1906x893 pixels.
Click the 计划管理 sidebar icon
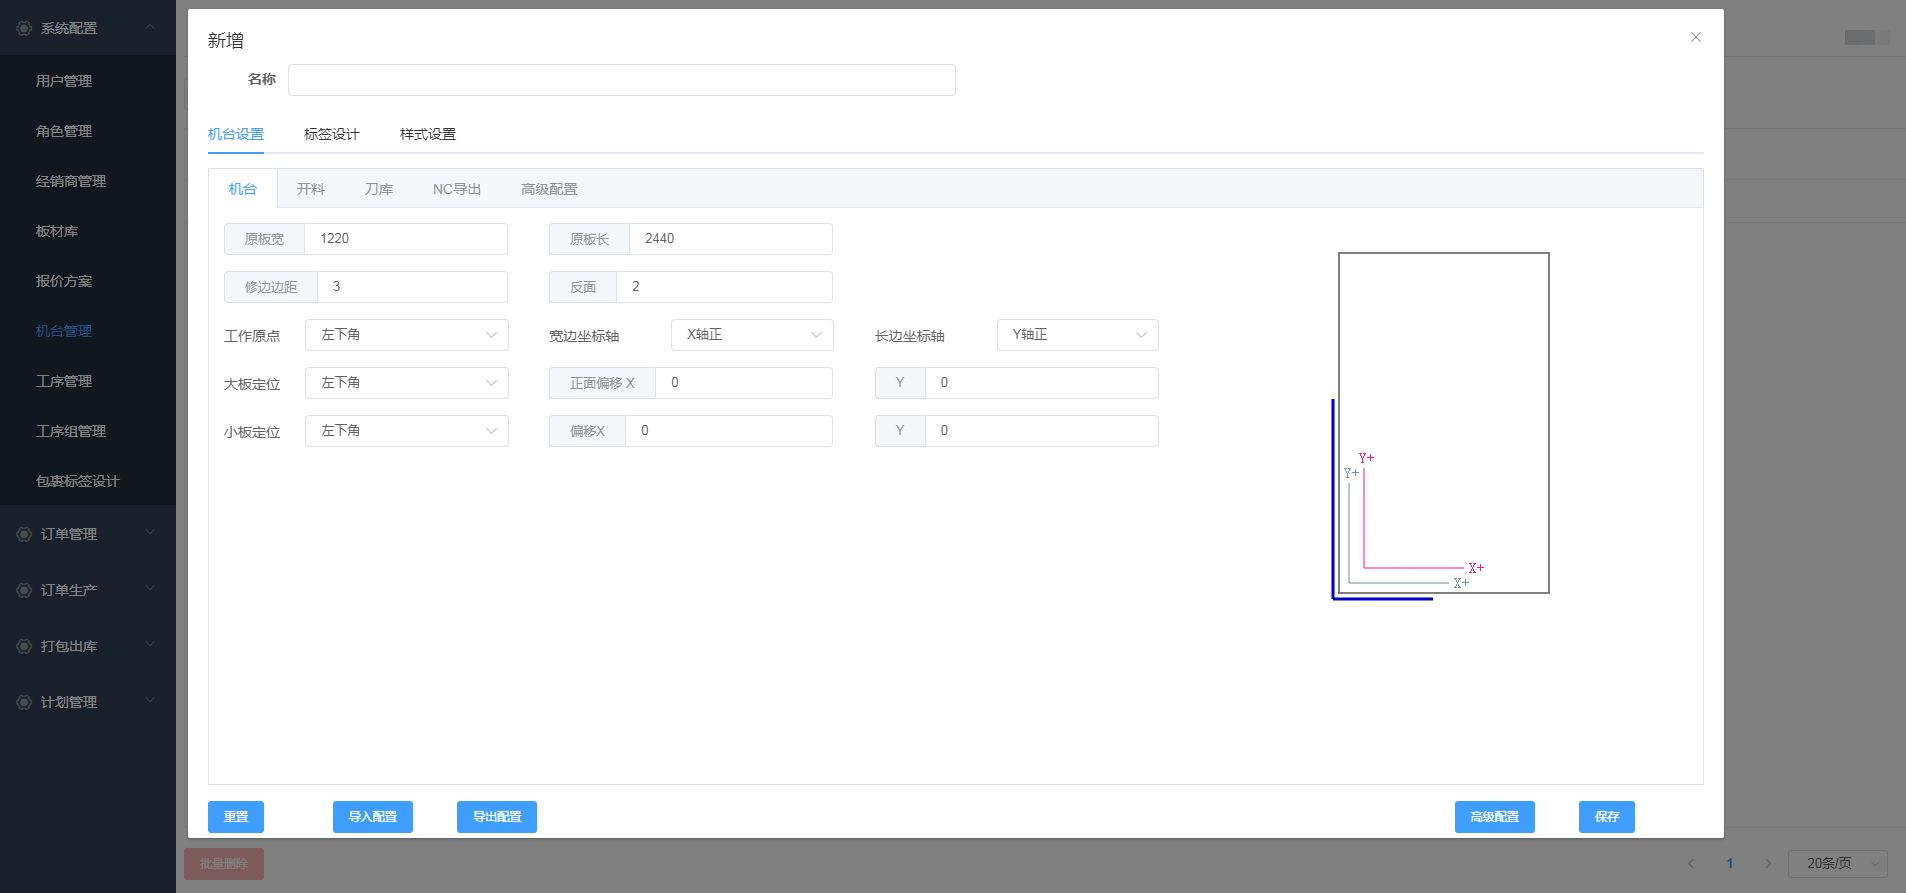(x=24, y=702)
